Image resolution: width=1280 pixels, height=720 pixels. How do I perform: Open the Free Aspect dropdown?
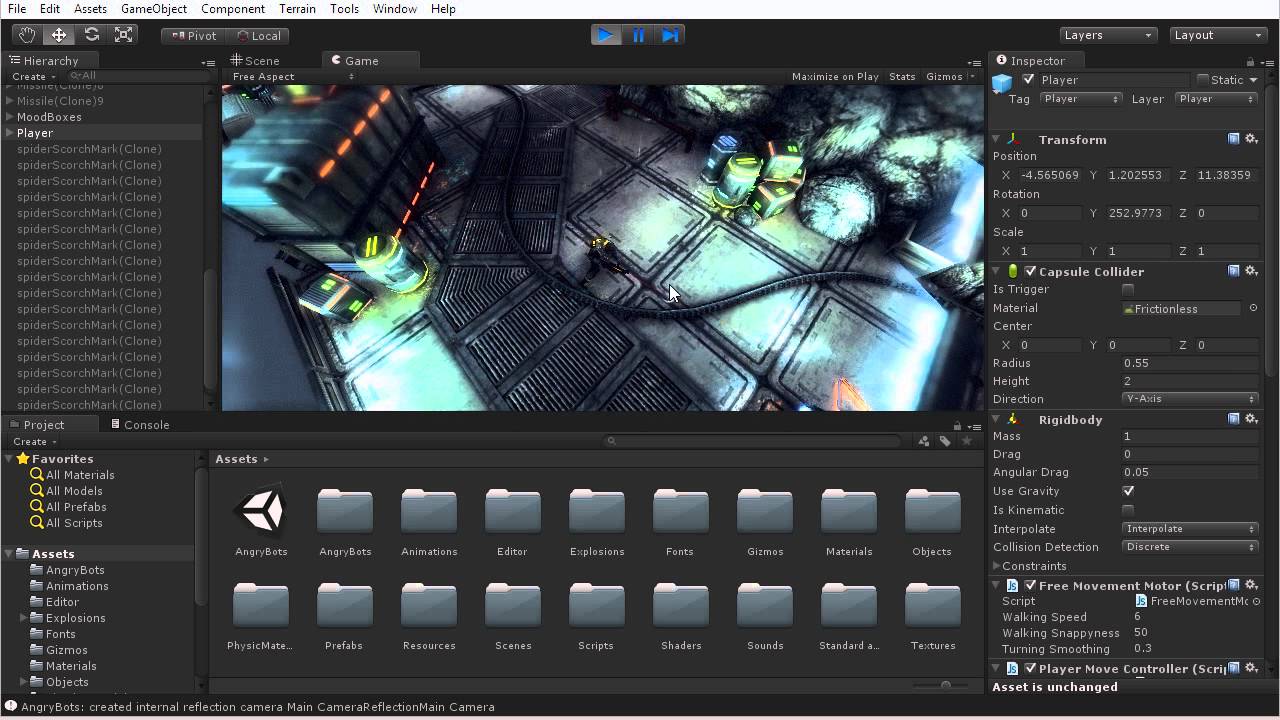point(292,77)
